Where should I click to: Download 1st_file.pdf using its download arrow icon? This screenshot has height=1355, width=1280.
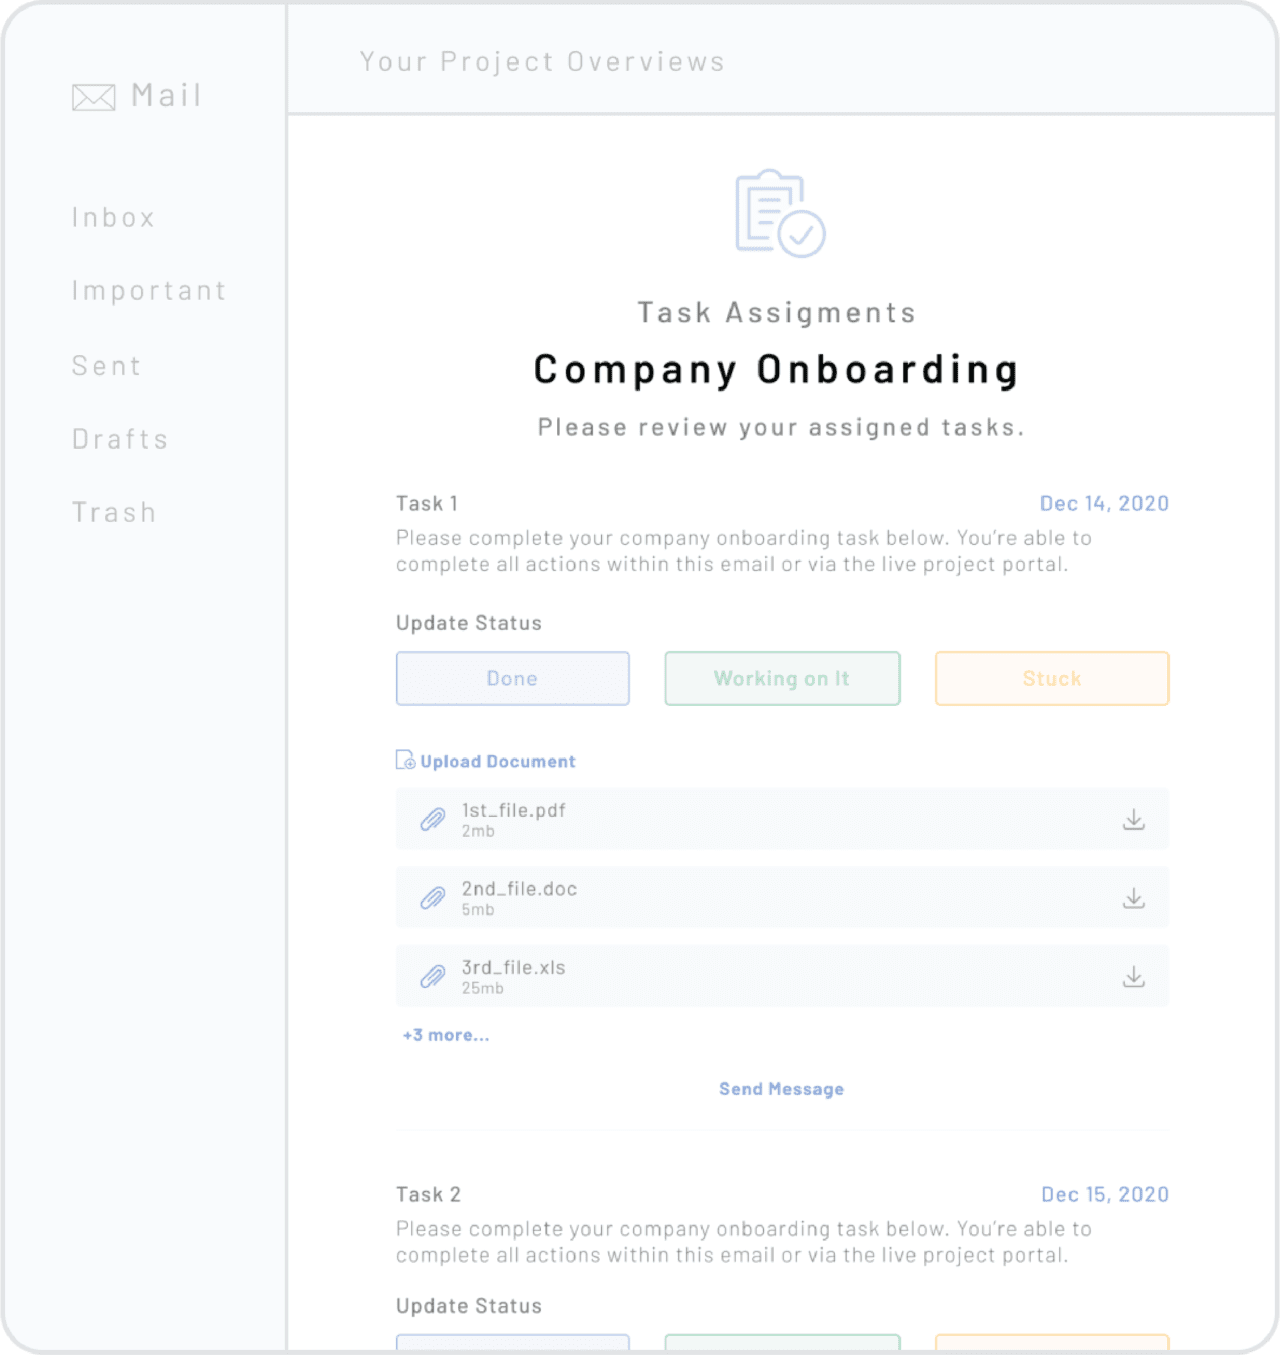click(1134, 819)
